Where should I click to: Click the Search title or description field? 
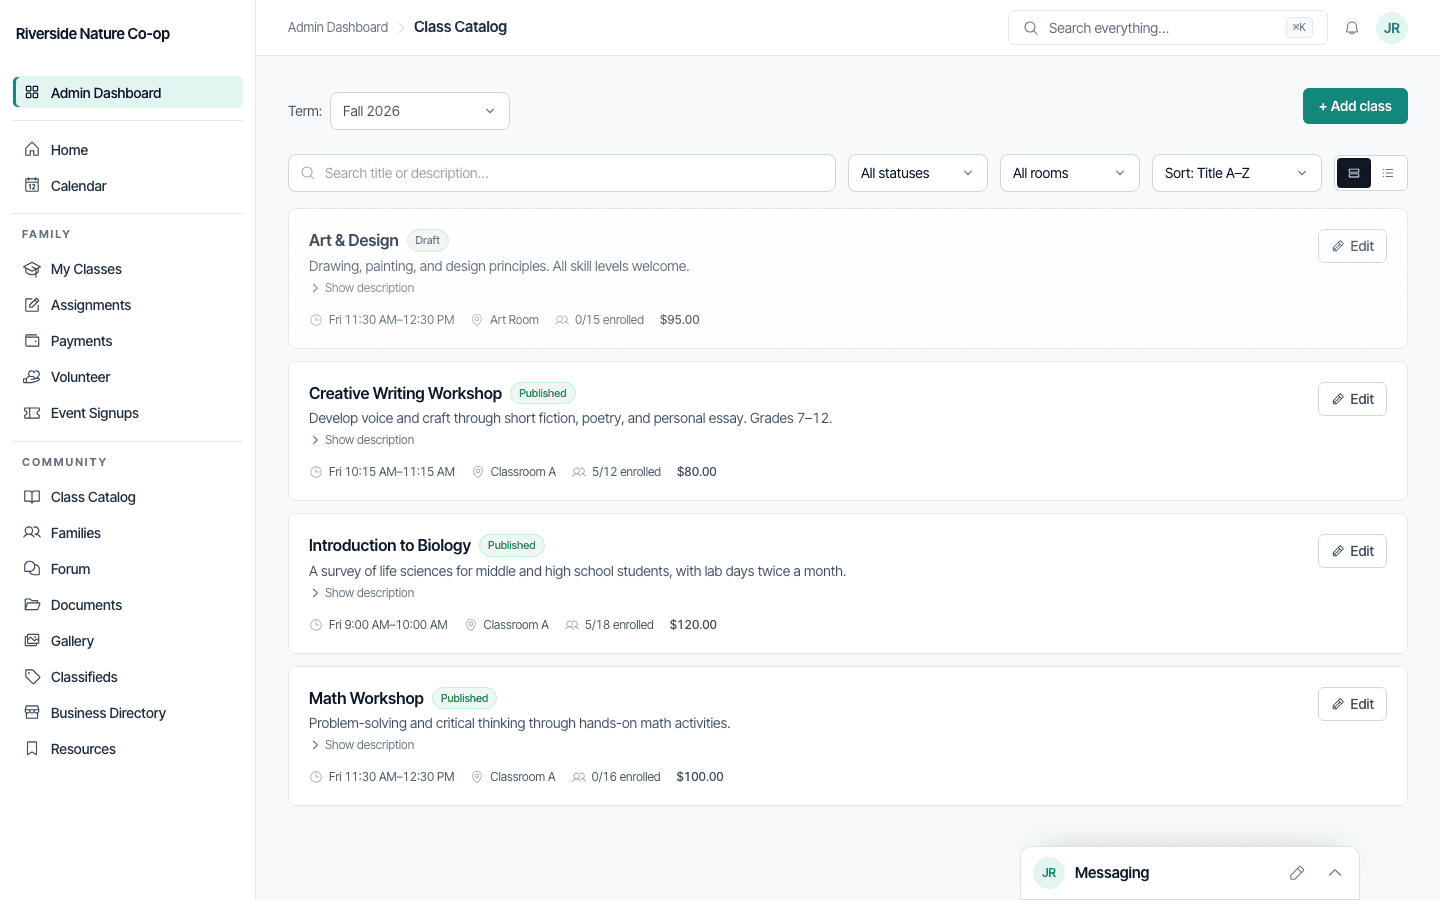562,173
